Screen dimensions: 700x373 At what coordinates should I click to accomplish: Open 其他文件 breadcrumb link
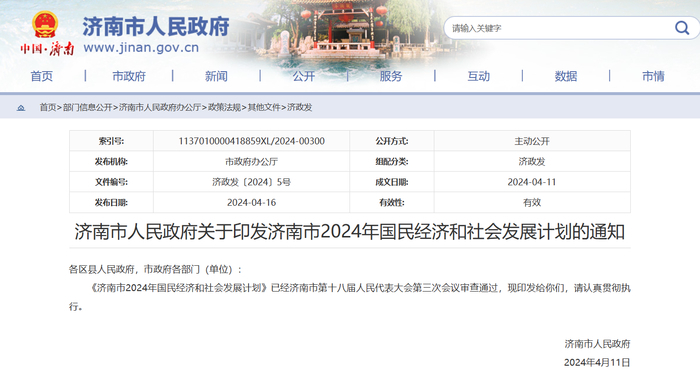[264, 107]
